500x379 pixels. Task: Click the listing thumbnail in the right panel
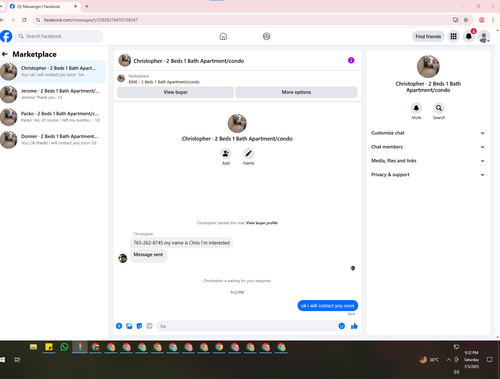(x=428, y=66)
